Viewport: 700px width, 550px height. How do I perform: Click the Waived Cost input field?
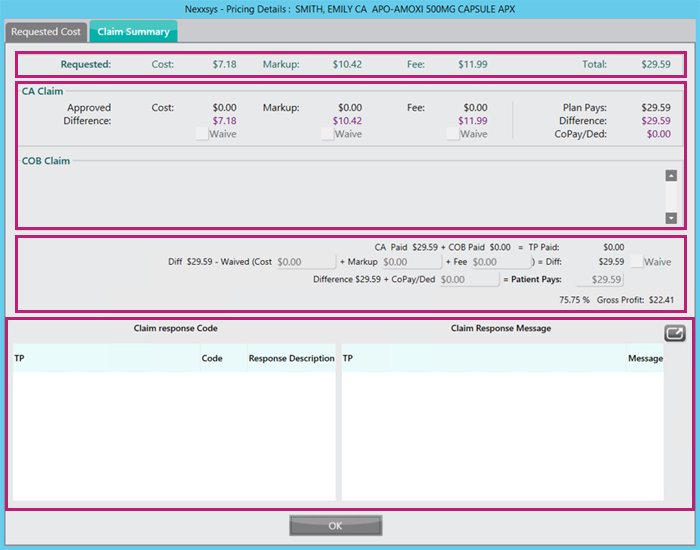click(x=305, y=262)
